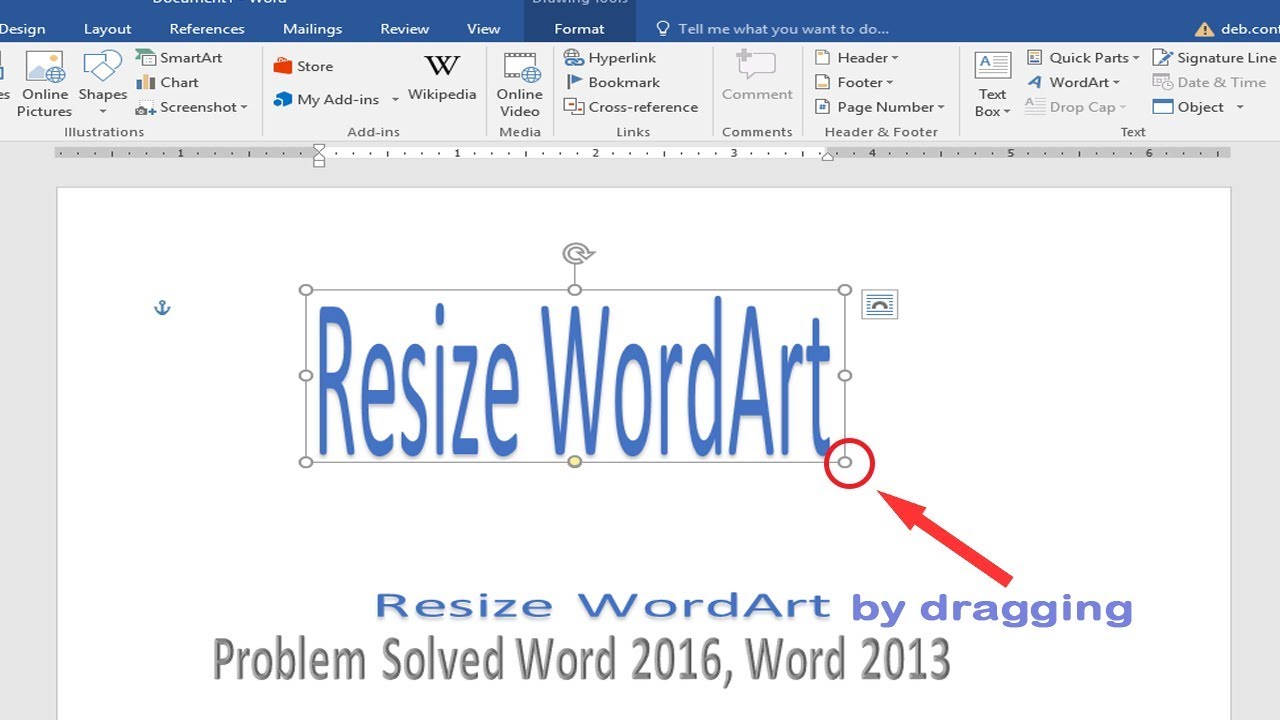
Task: Insert a Cross-reference
Action: (x=631, y=107)
